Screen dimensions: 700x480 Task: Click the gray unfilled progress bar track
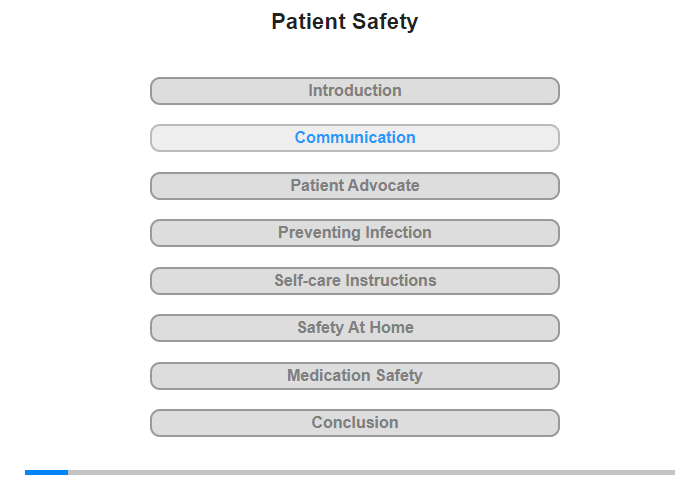coord(371,472)
